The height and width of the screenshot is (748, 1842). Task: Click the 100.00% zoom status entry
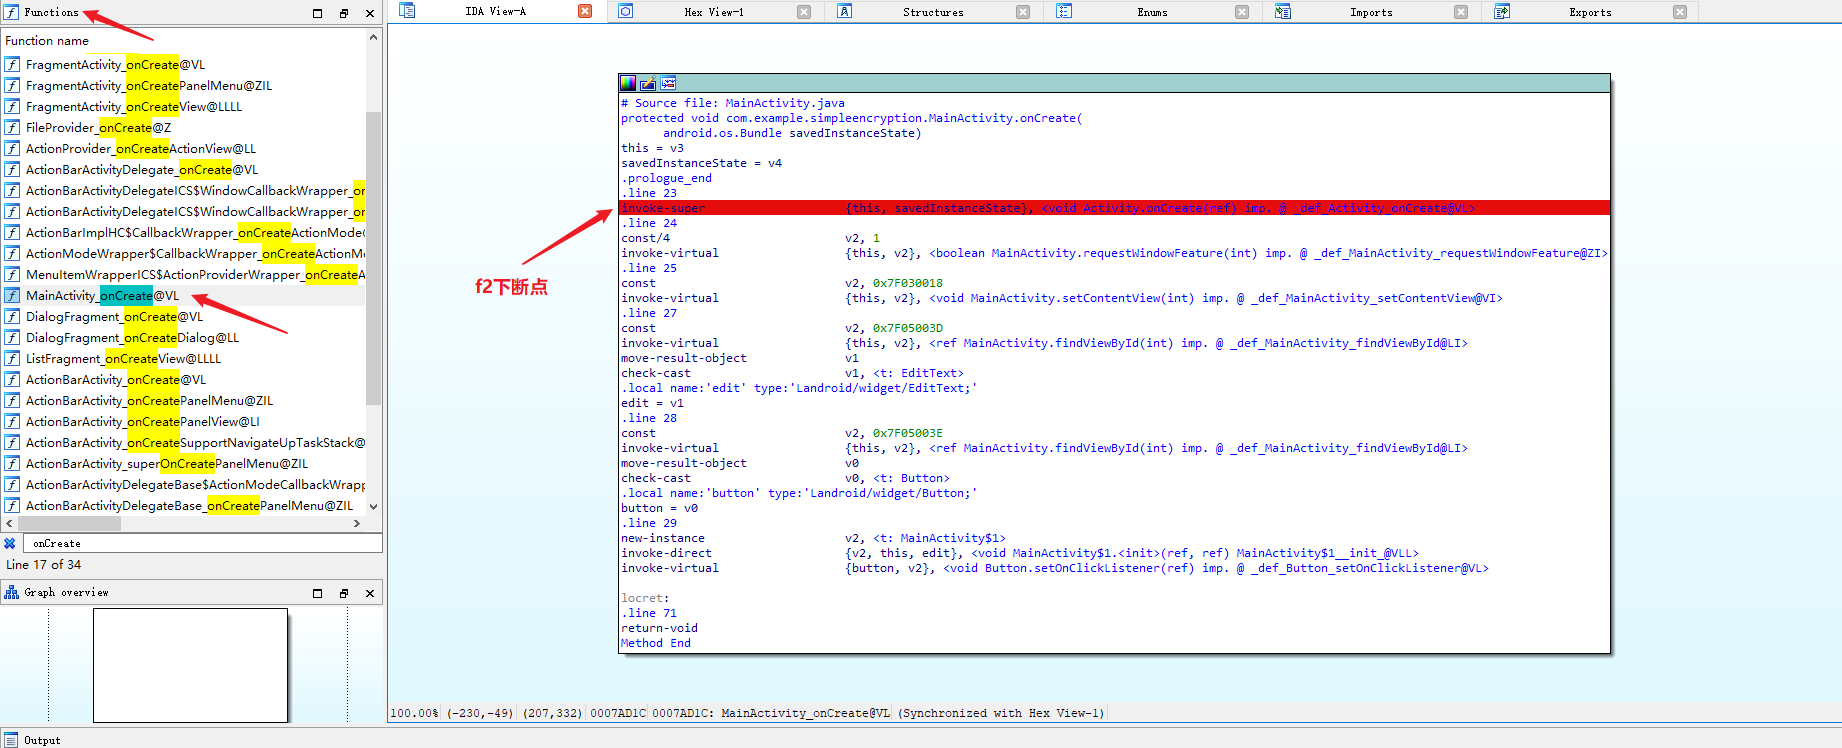tap(414, 713)
